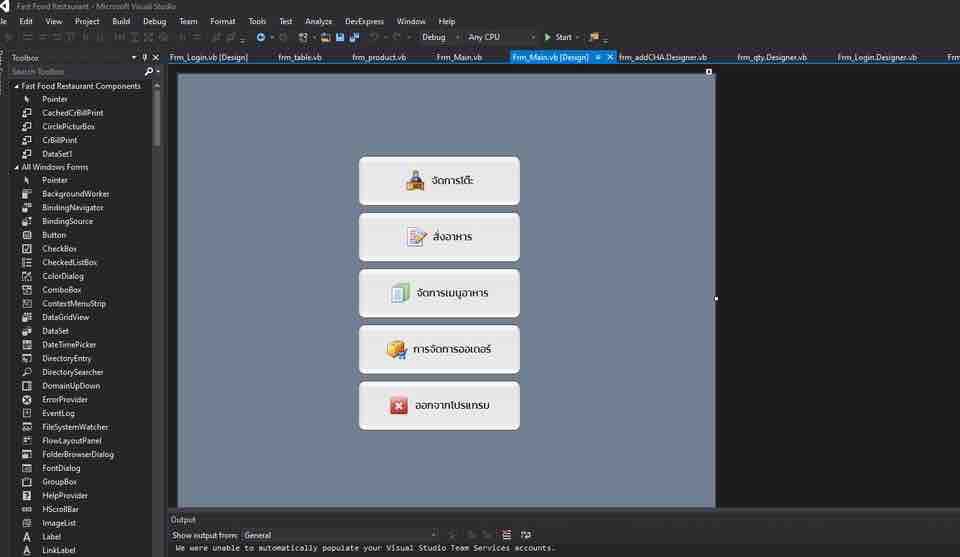960x557 pixels.
Task: Open the Toolbox window options dropdown arrow
Action: 134,58
